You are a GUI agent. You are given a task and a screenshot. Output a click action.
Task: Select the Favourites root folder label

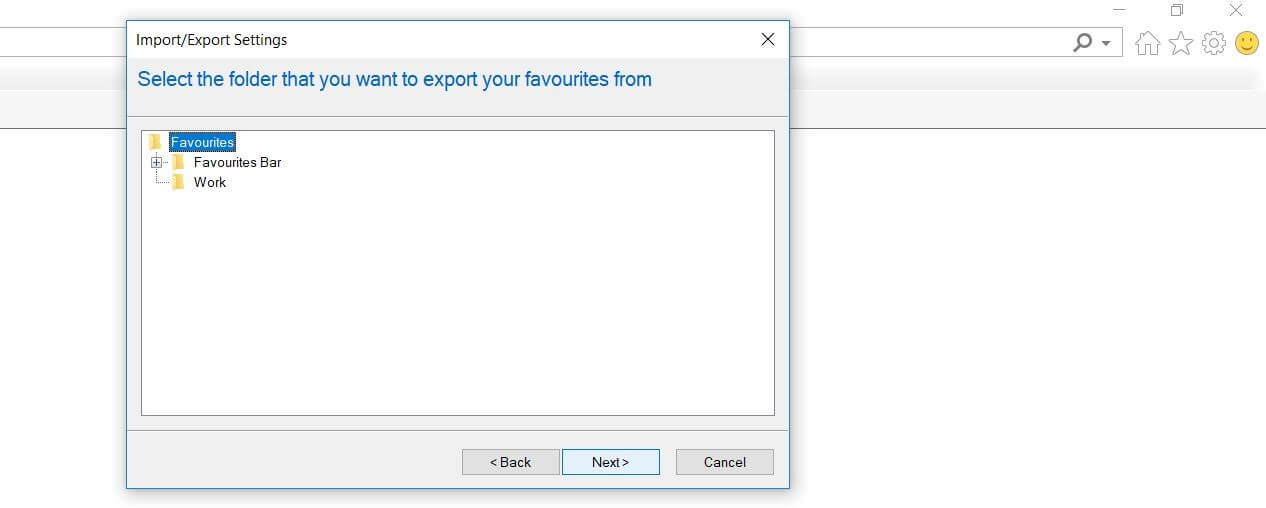202,142
